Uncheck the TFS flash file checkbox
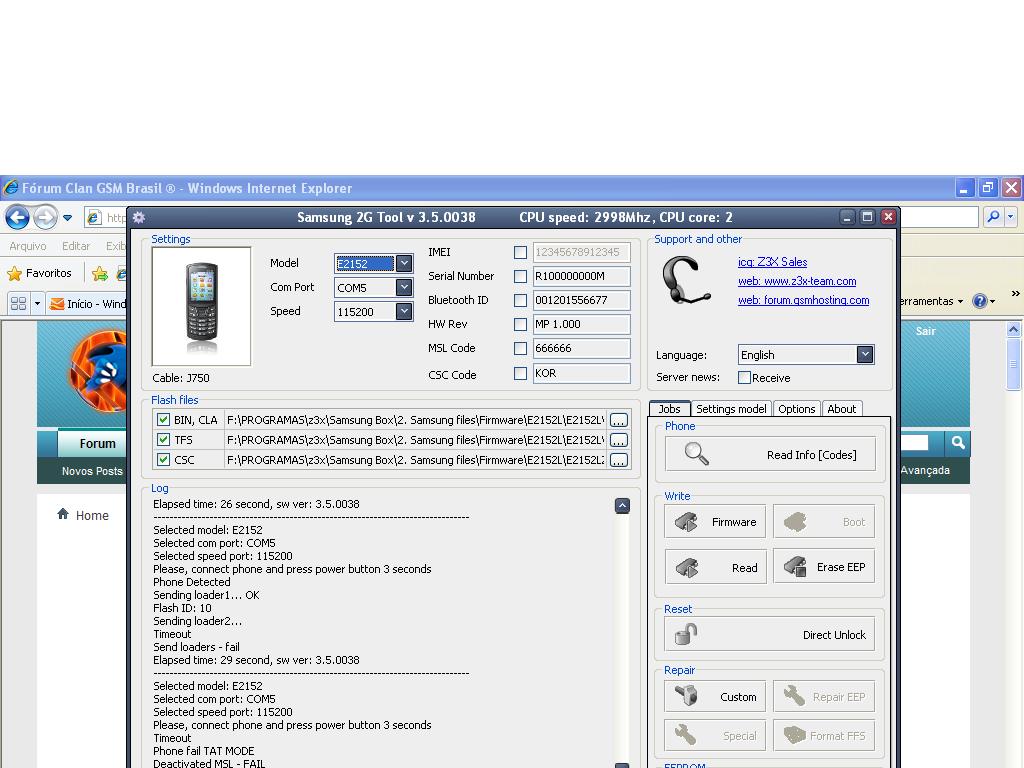 pyautogui.click(x=163, y=440)
